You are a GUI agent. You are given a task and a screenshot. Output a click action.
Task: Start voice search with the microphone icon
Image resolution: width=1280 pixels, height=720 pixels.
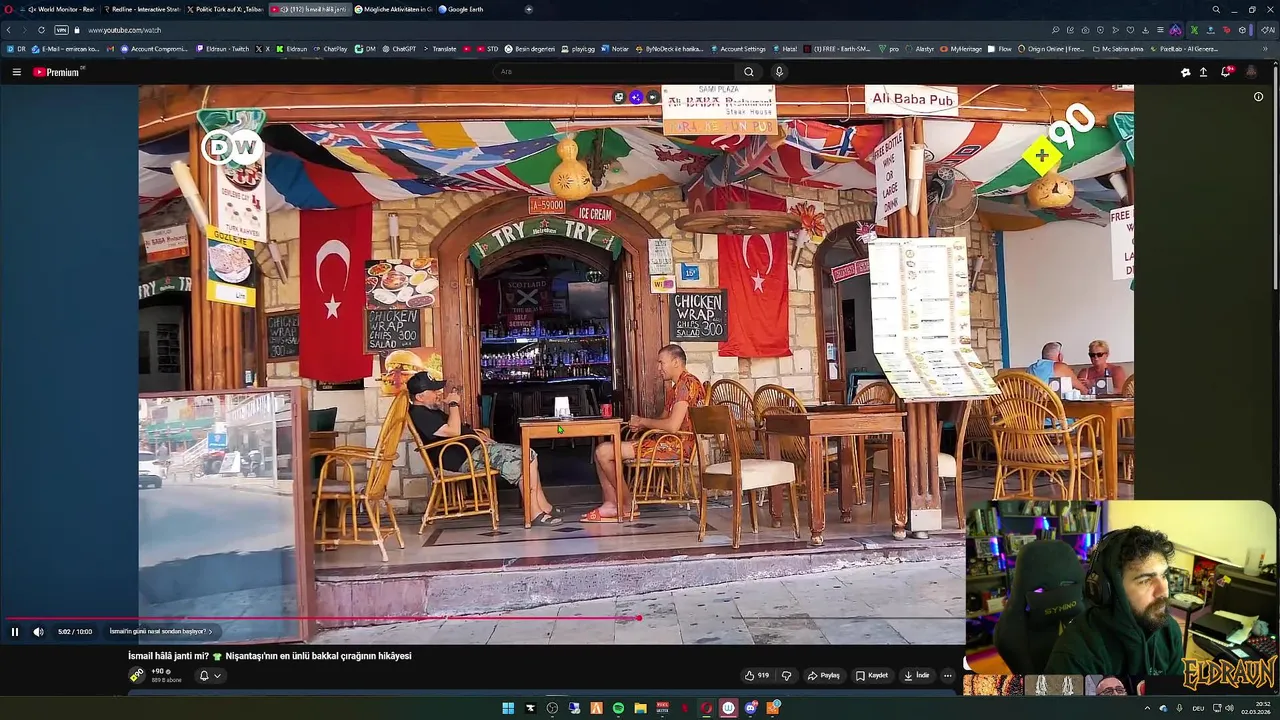coord(779,72)
